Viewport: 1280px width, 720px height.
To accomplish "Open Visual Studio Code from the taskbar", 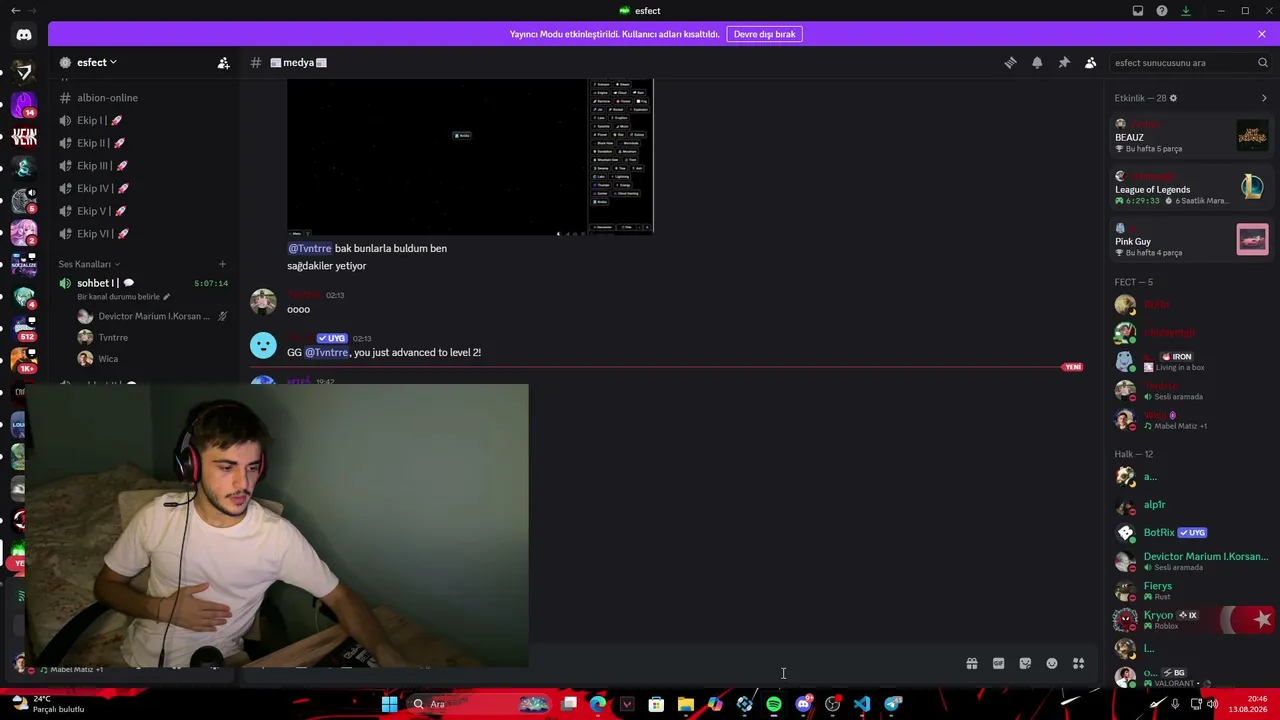I will pyautogui.click(x=862, y=704).
